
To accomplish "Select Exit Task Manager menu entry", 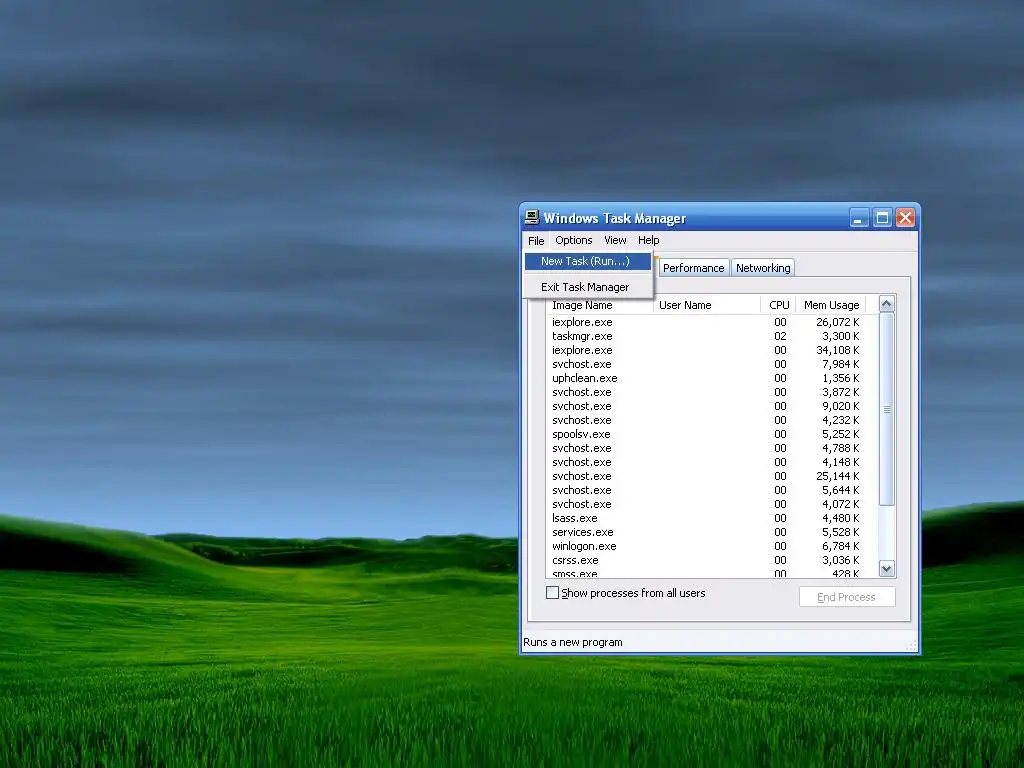I will (x=588, y=287).
